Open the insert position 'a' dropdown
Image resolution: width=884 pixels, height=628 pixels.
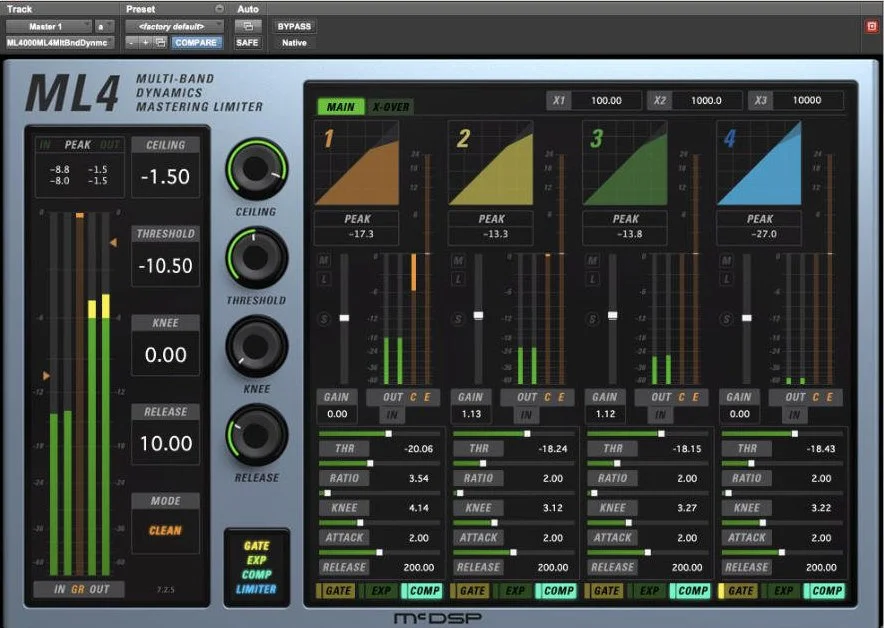point(104,26)
